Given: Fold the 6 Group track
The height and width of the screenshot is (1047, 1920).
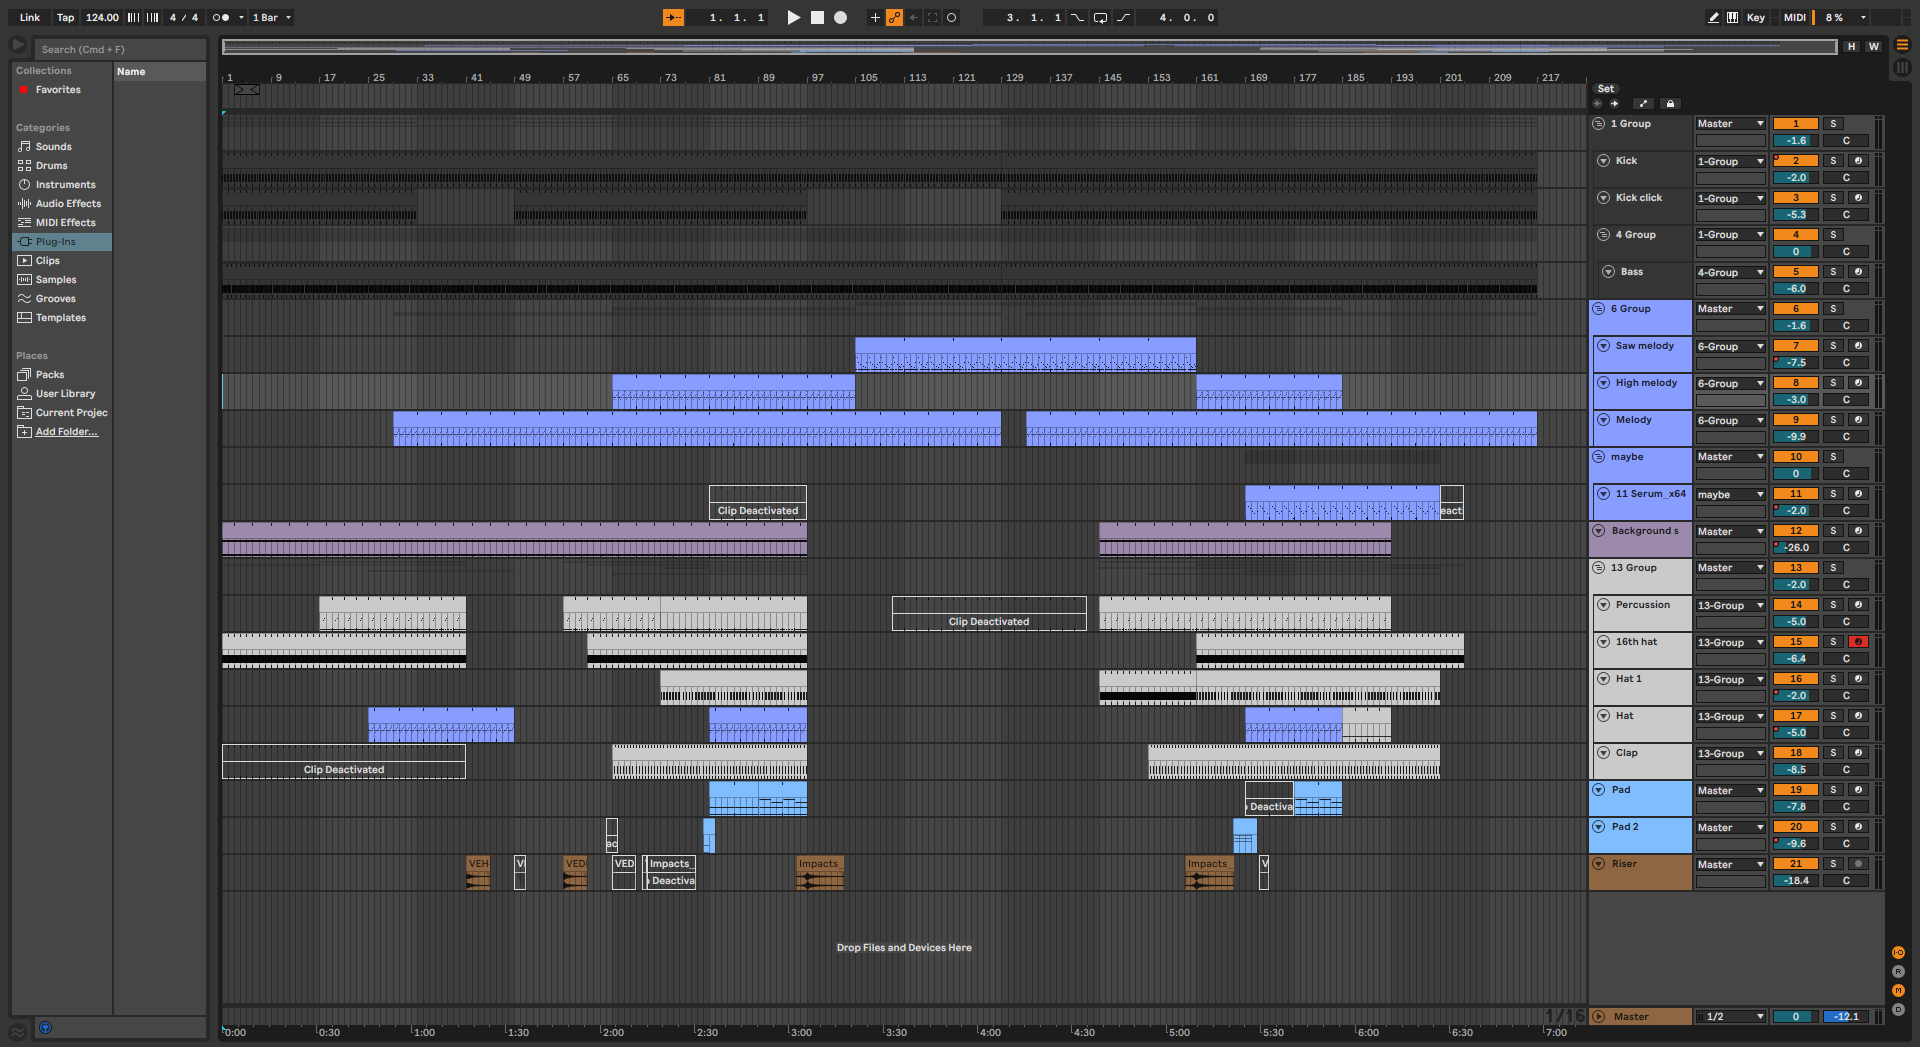Looking at the screenshot, I should click(x=1598, y=309).
